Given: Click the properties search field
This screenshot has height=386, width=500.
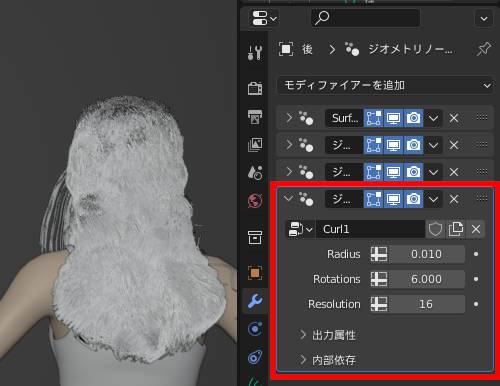Looking at the screenshot, I should point(365,18).
